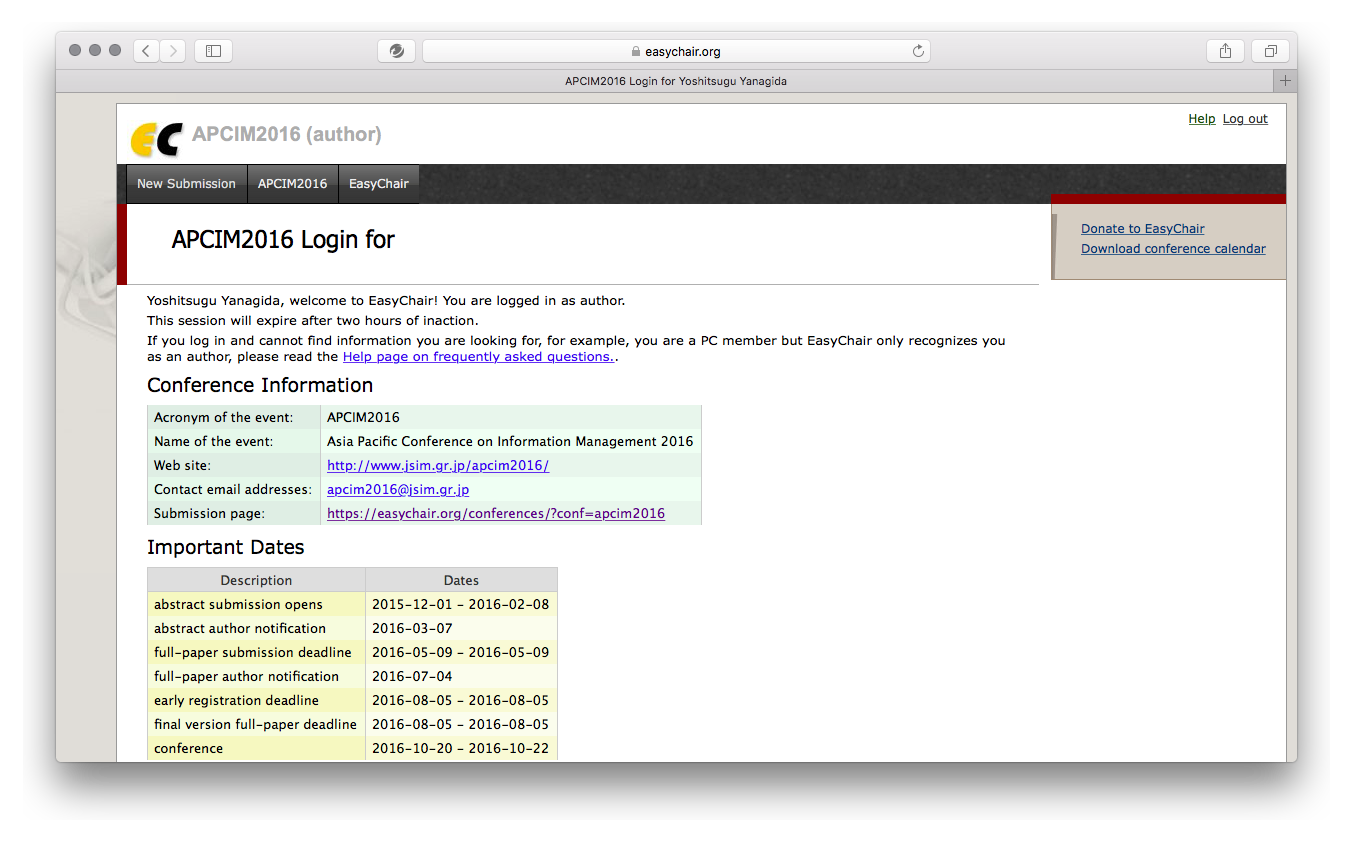Click the 'Contact email addresses:' label
This screenshot has height=842, width=1353.
233,489
